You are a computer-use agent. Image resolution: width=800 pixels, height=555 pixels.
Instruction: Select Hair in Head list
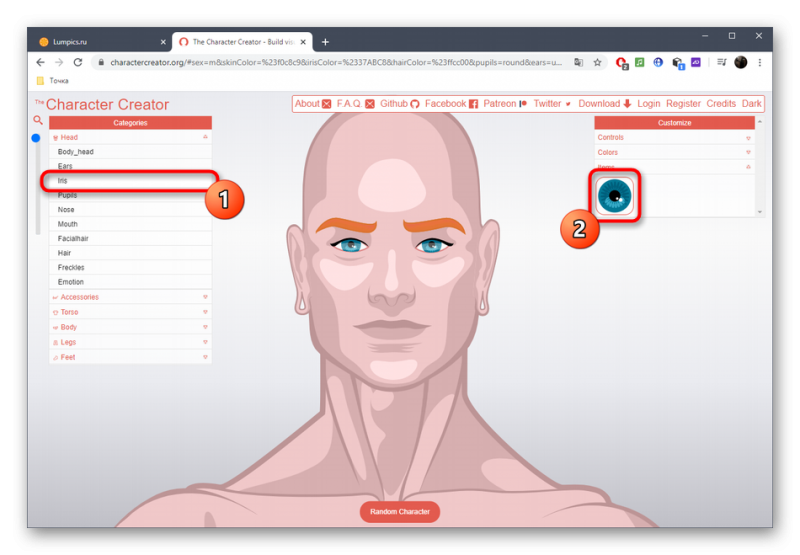point(130,253)
